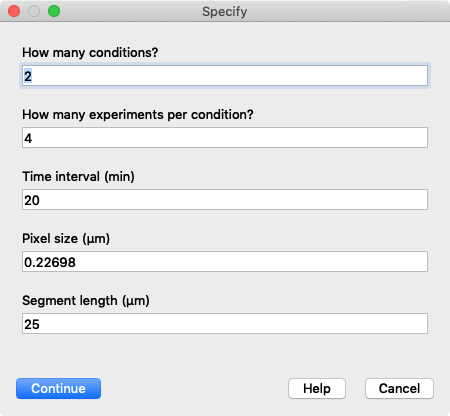
Task: Click the highlighted 2 in conditions field
Action: pyautogui.click(x=28, y=76)
